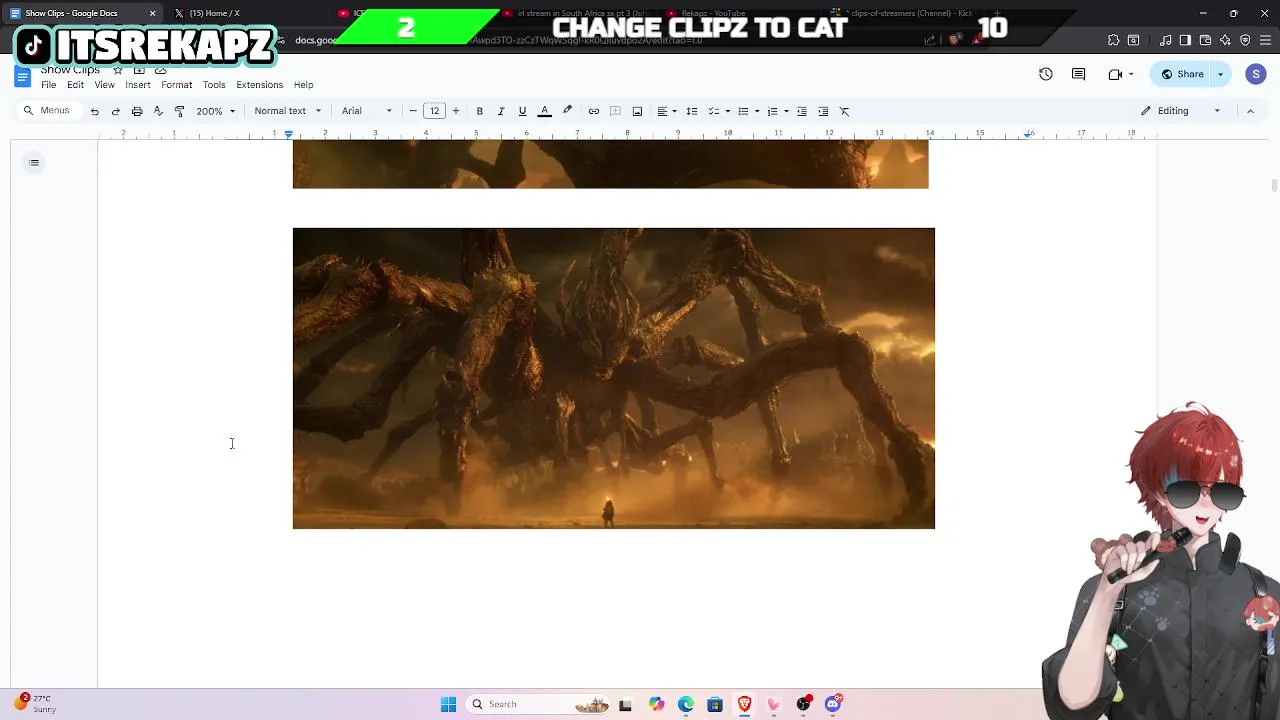This screenshot has width=1280, height=720.
Task: Select the Paint format roller icon
Action: 179,111
